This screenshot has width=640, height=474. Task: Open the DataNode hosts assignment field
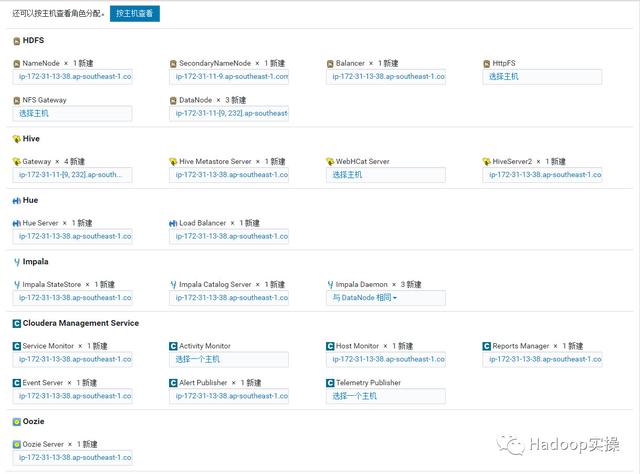coord(229,113)
